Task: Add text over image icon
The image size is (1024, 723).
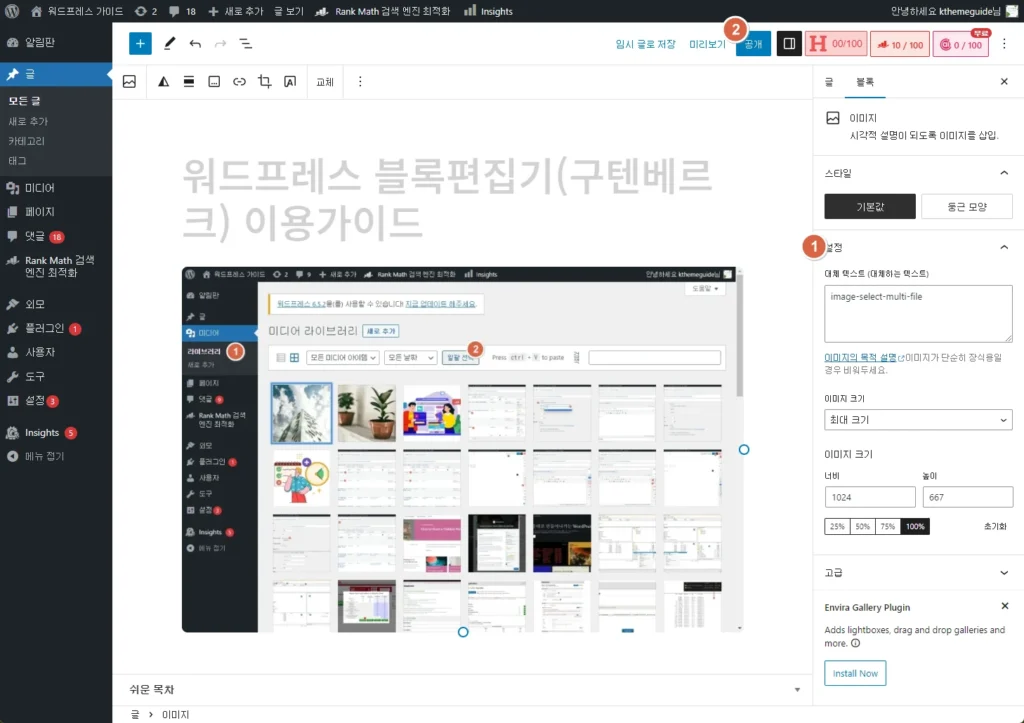Action: tap(290, 82)
